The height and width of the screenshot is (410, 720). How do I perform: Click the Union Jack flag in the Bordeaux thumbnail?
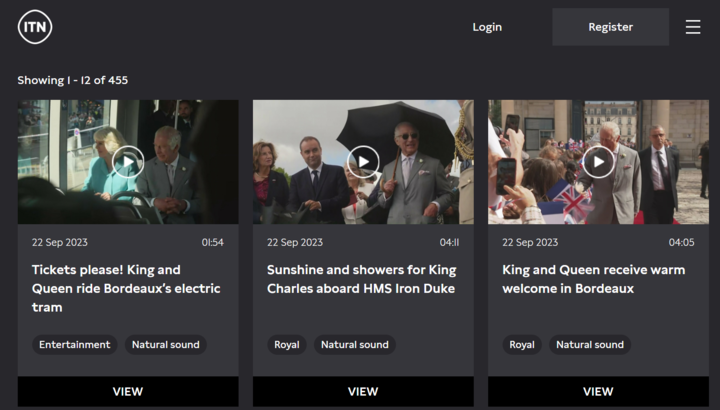pyautogui.click(x=572, y=202)
